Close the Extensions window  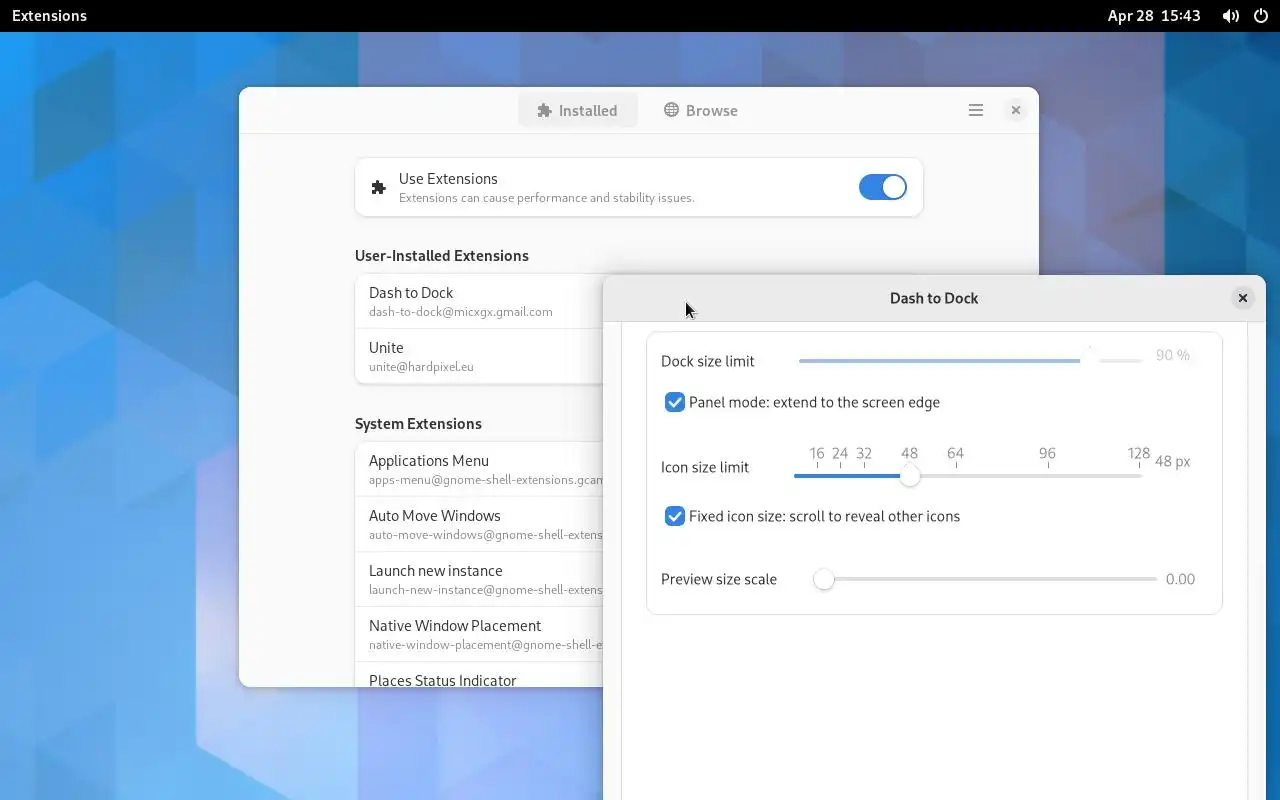point(1015,110)
